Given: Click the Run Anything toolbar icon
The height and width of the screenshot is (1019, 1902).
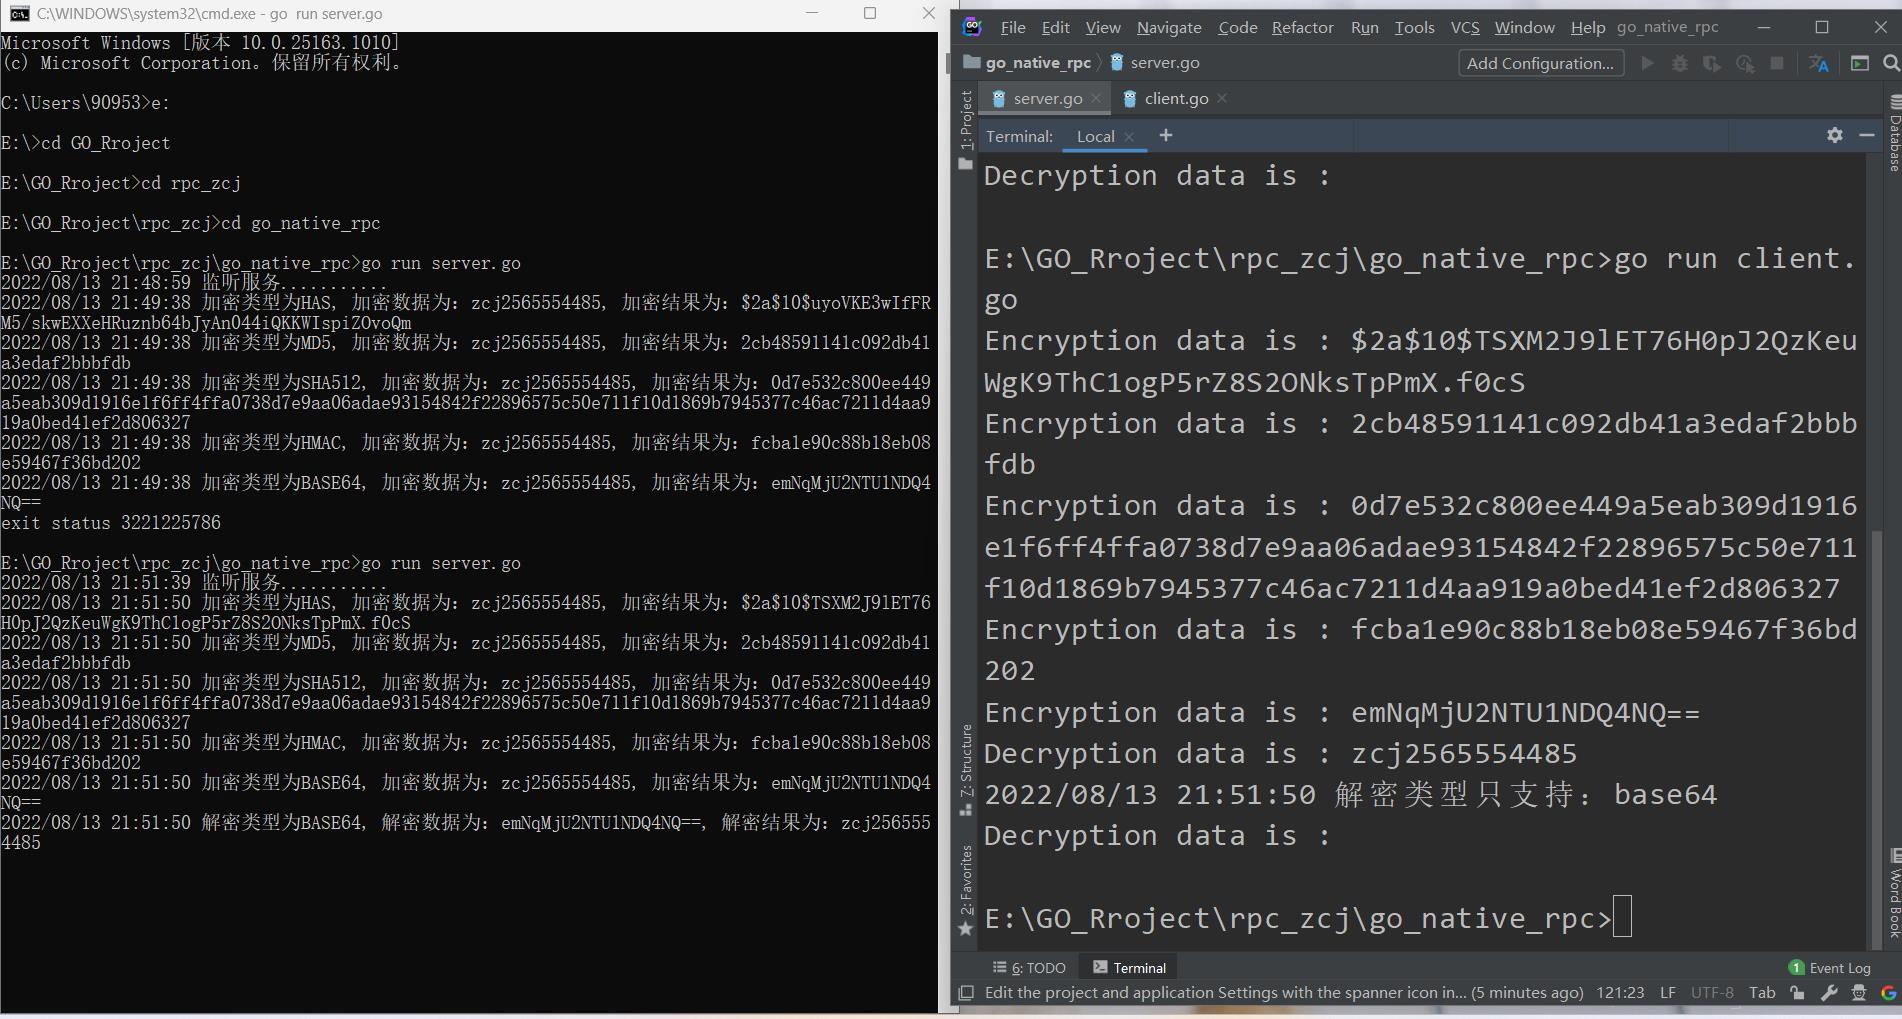Looking at the screenshot, I should coord(1859,64).
